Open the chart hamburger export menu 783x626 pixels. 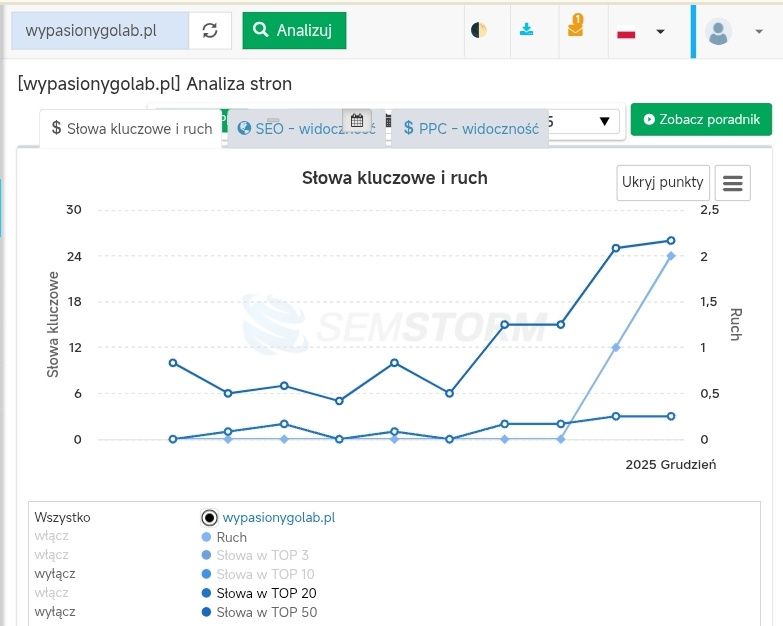click(733, 183)
